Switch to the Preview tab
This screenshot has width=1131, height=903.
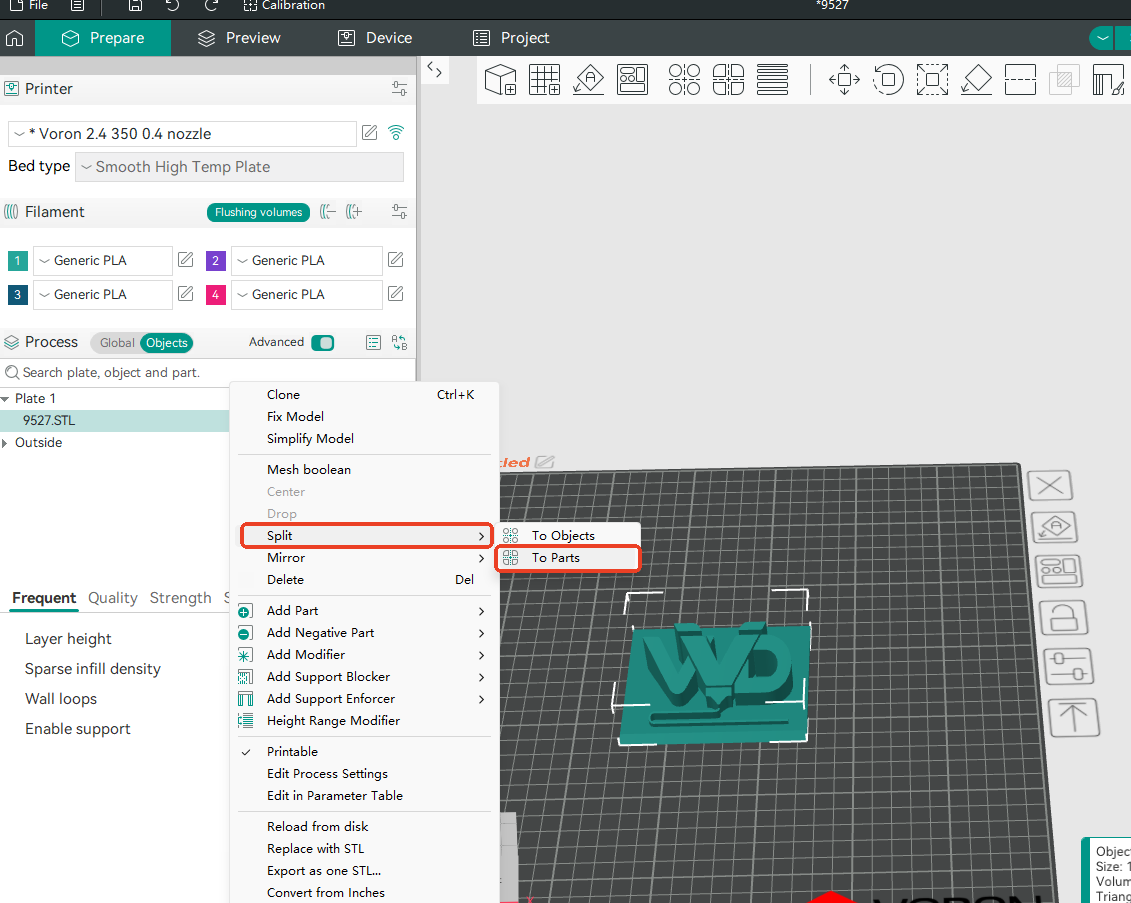tap(239, 38)
